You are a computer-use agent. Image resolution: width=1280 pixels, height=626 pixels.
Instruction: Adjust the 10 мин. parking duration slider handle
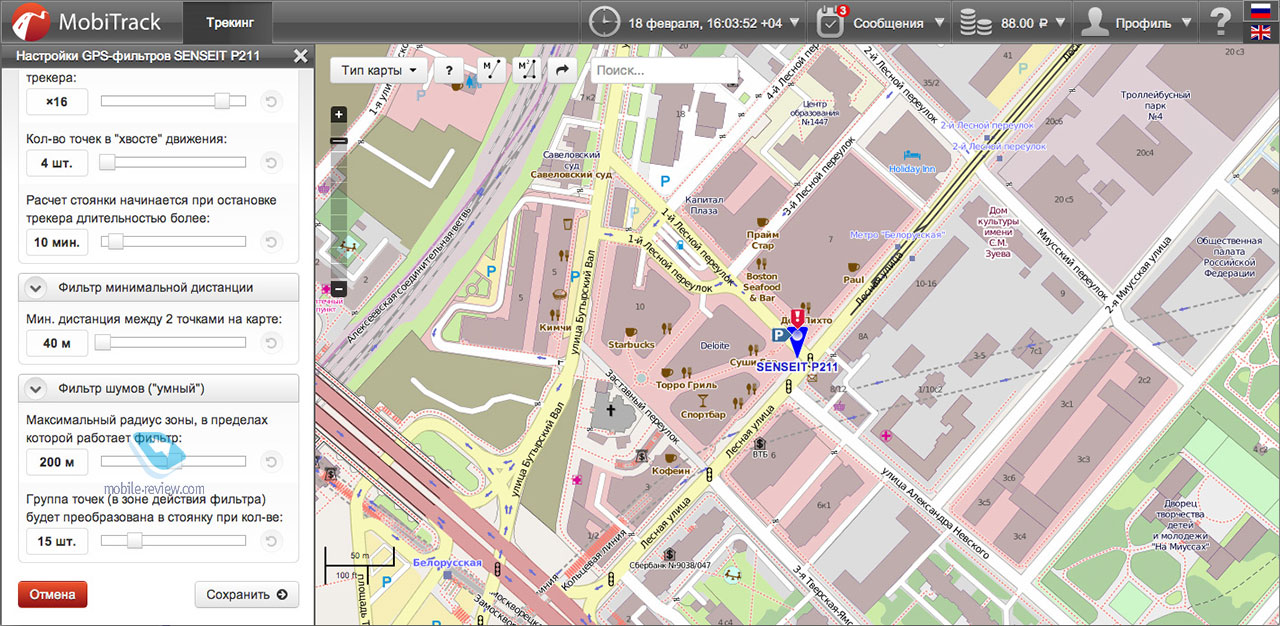click(115, 242)
